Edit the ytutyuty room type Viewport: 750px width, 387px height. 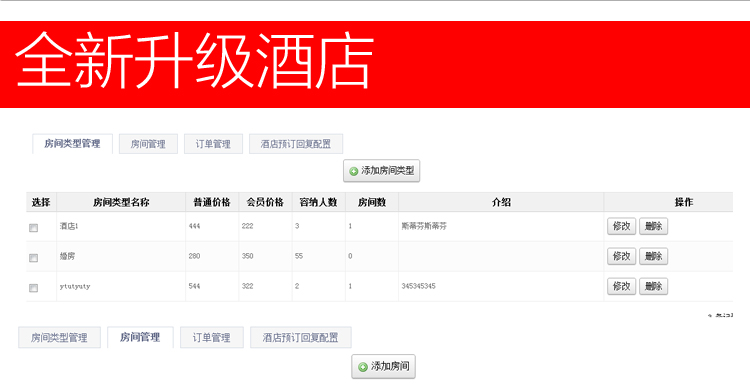tap(621, 286)
